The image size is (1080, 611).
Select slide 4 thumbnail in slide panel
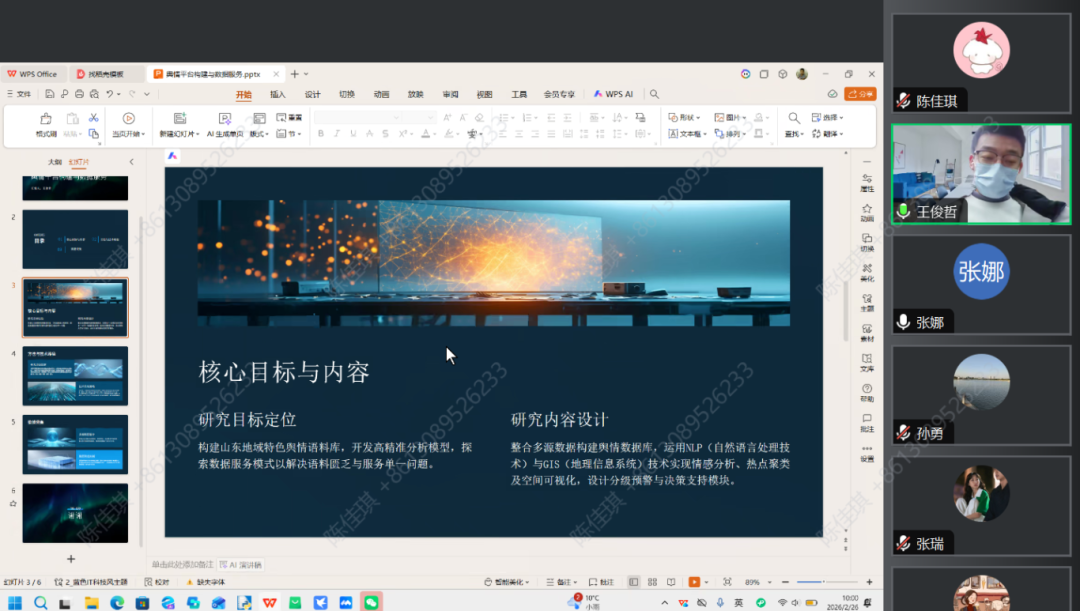(75, 376)
